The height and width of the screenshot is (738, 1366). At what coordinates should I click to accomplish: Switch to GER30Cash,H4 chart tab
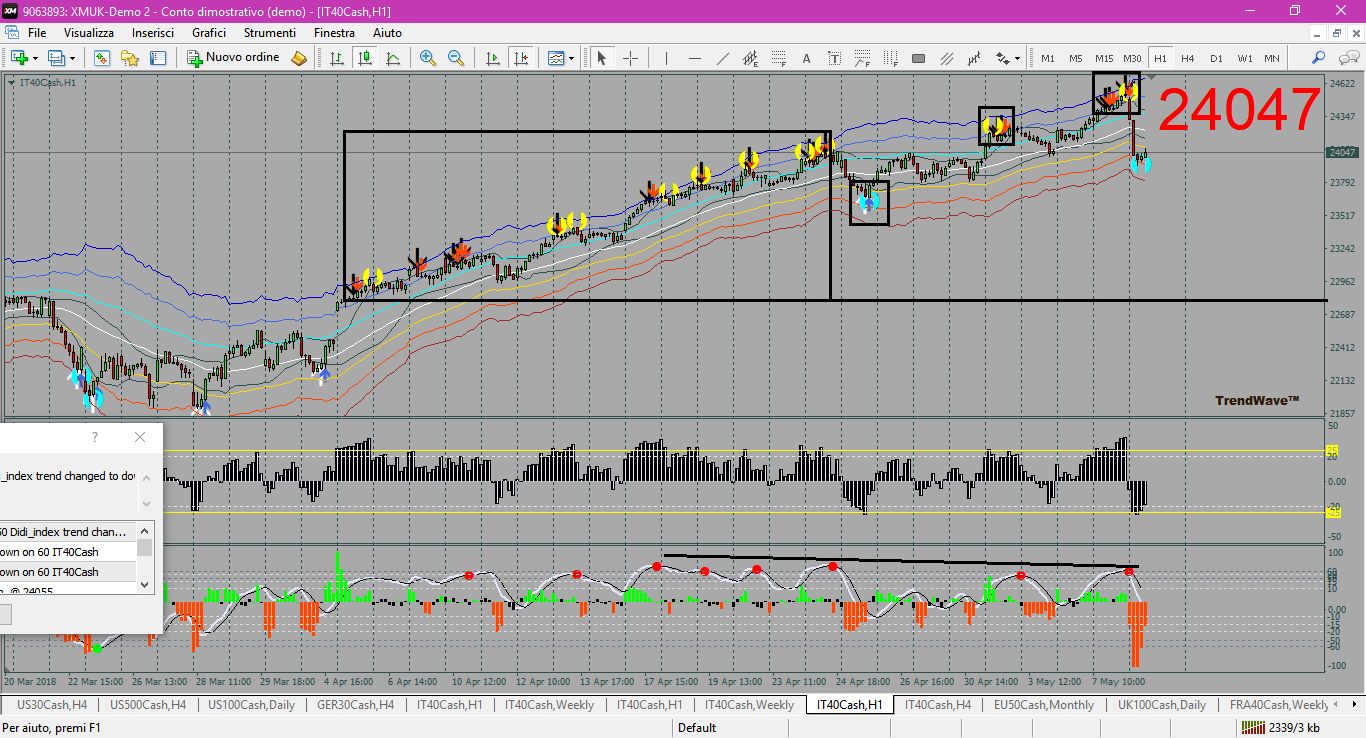[x=356, y=705]
